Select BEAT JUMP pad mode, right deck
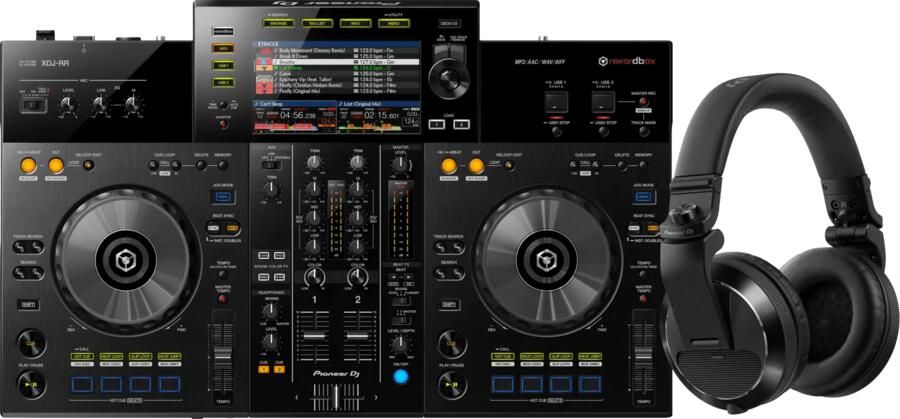The height and width of the screenshot is (419, 900). 590,356
